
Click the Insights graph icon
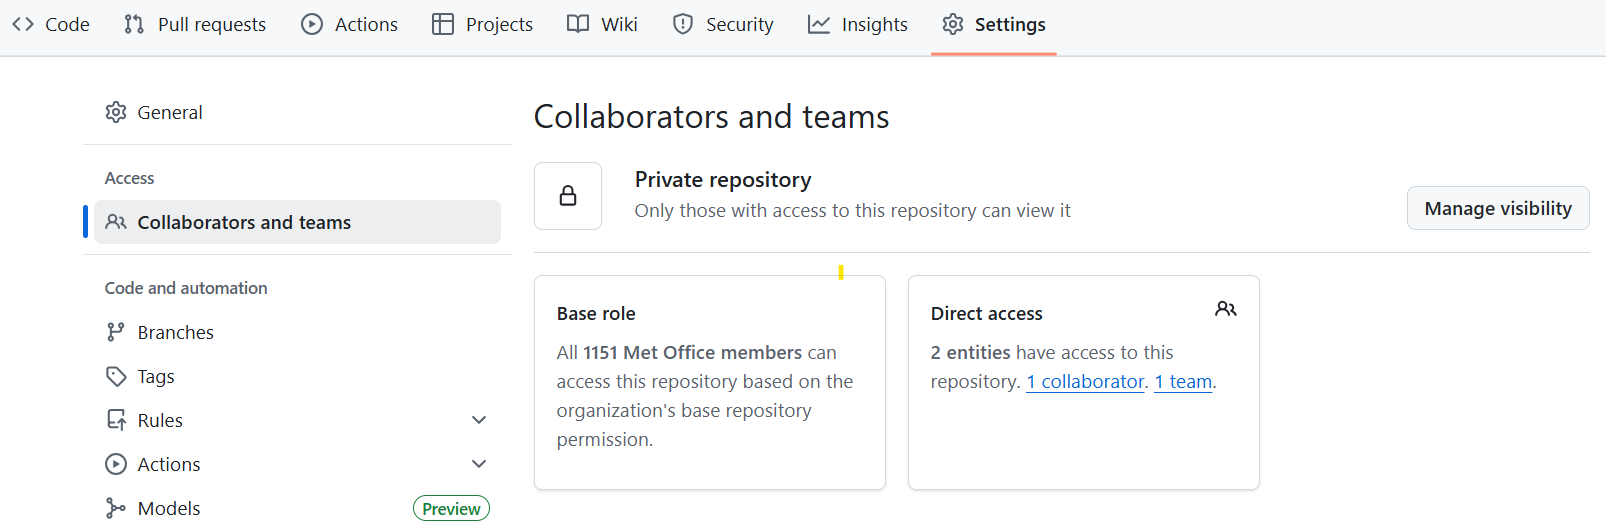click(x=819, y=24)
